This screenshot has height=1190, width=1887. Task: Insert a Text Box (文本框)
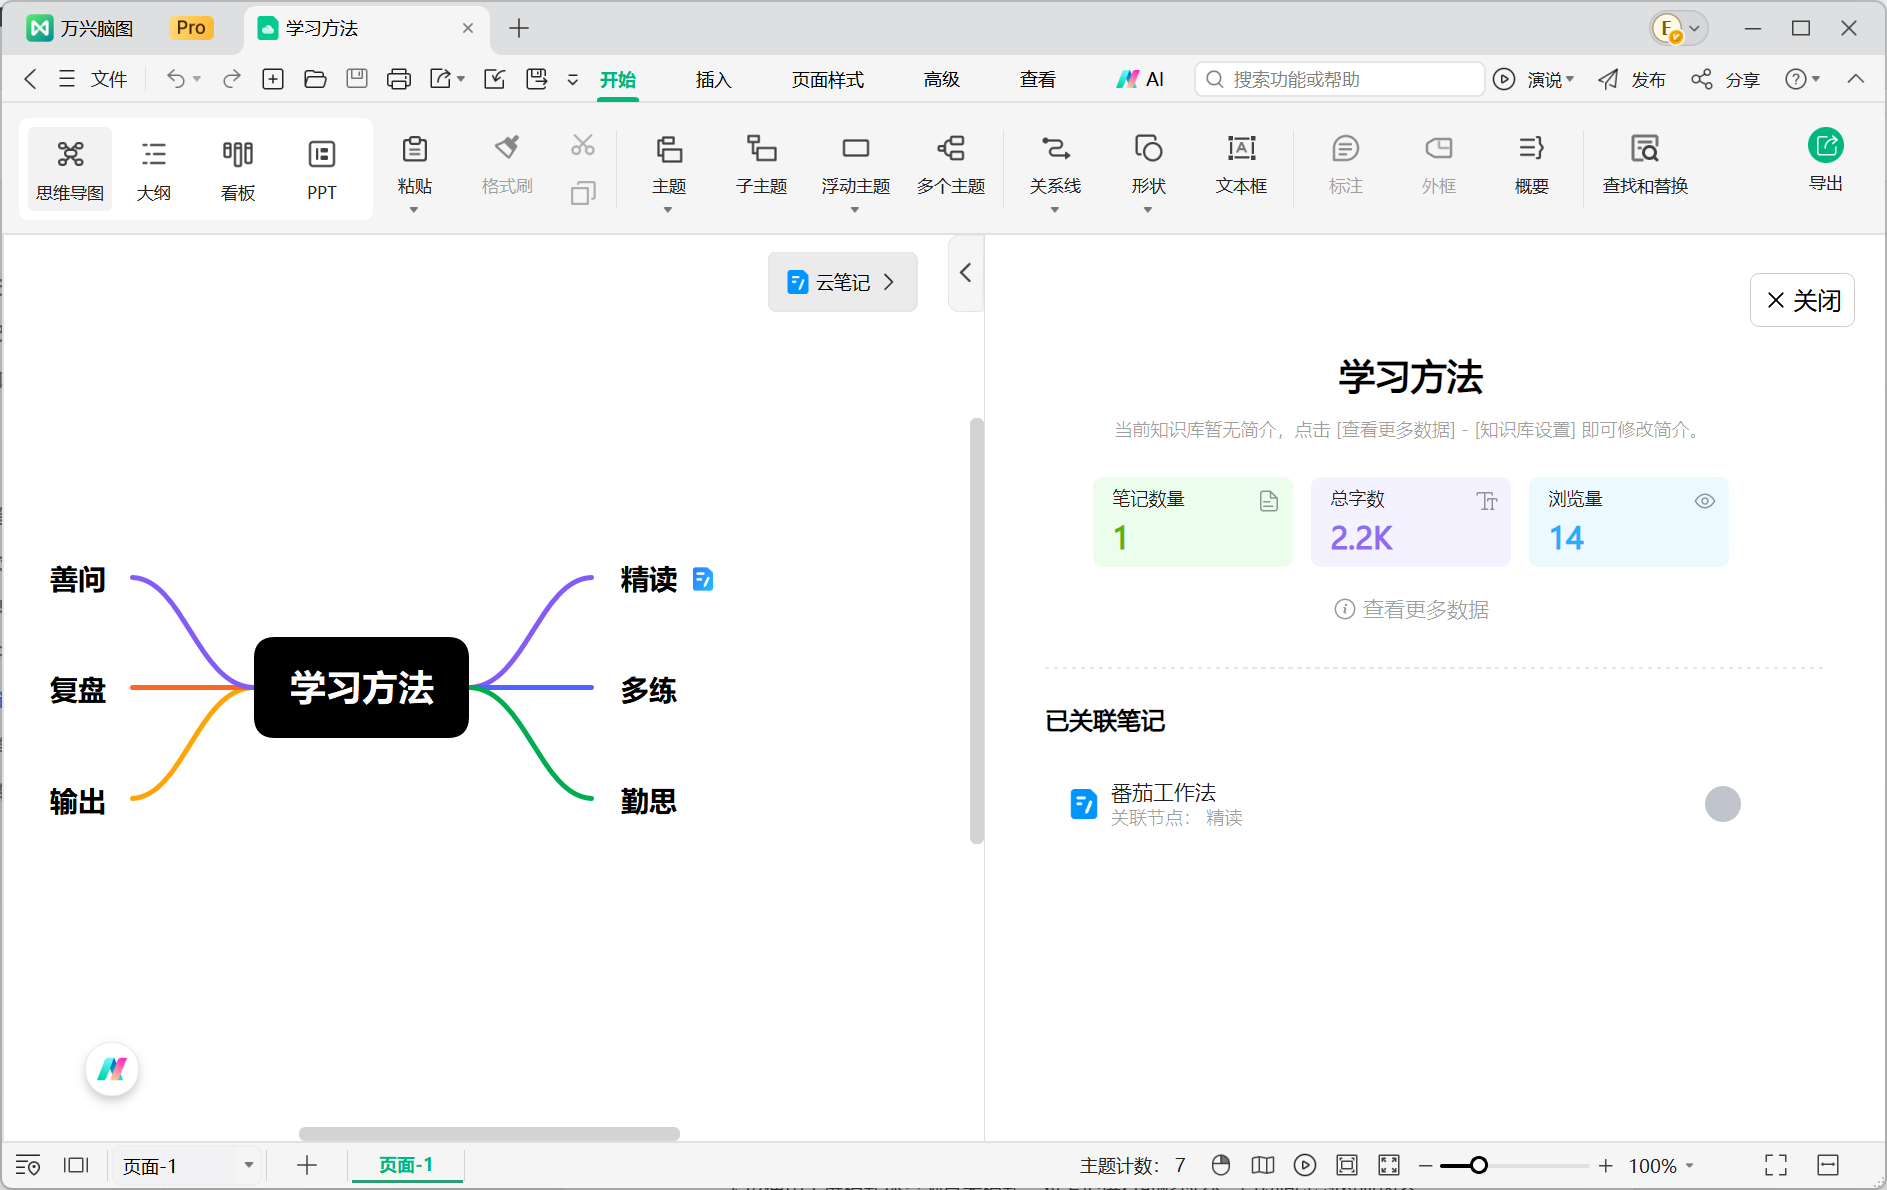[x=1241, y=163]
